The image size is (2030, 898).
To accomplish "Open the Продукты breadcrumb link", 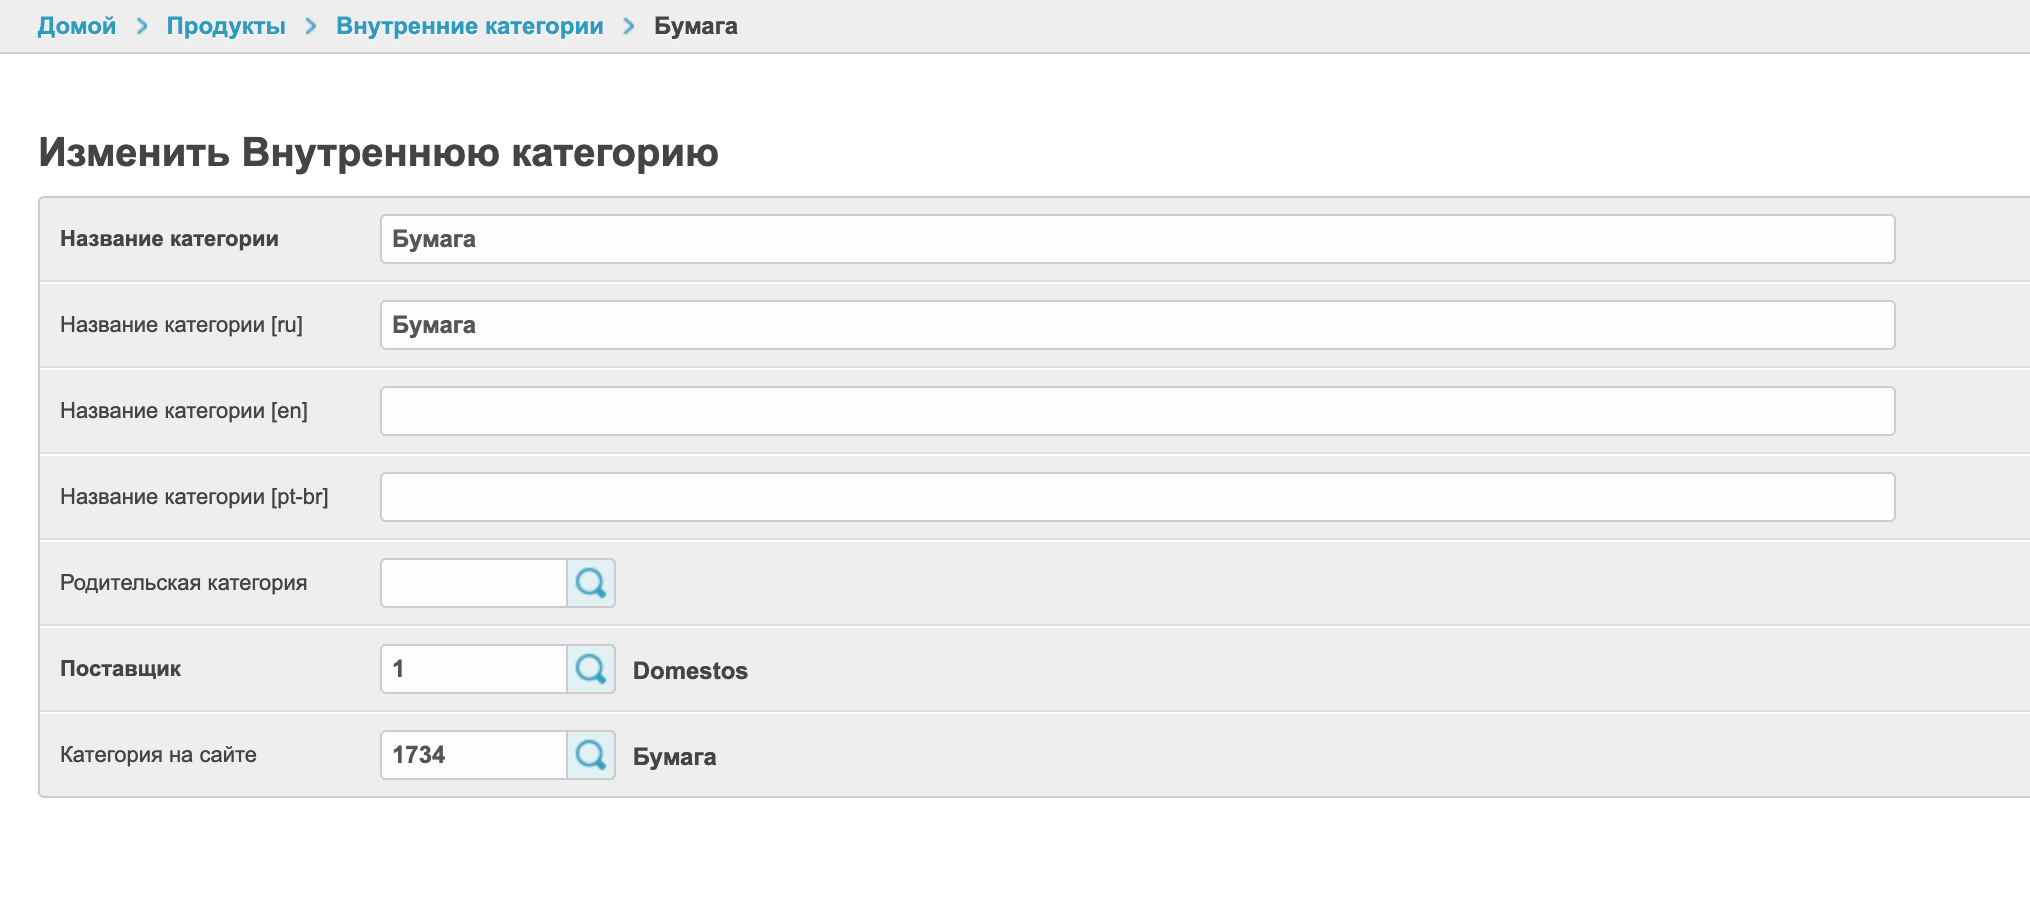I will (226, 26).
